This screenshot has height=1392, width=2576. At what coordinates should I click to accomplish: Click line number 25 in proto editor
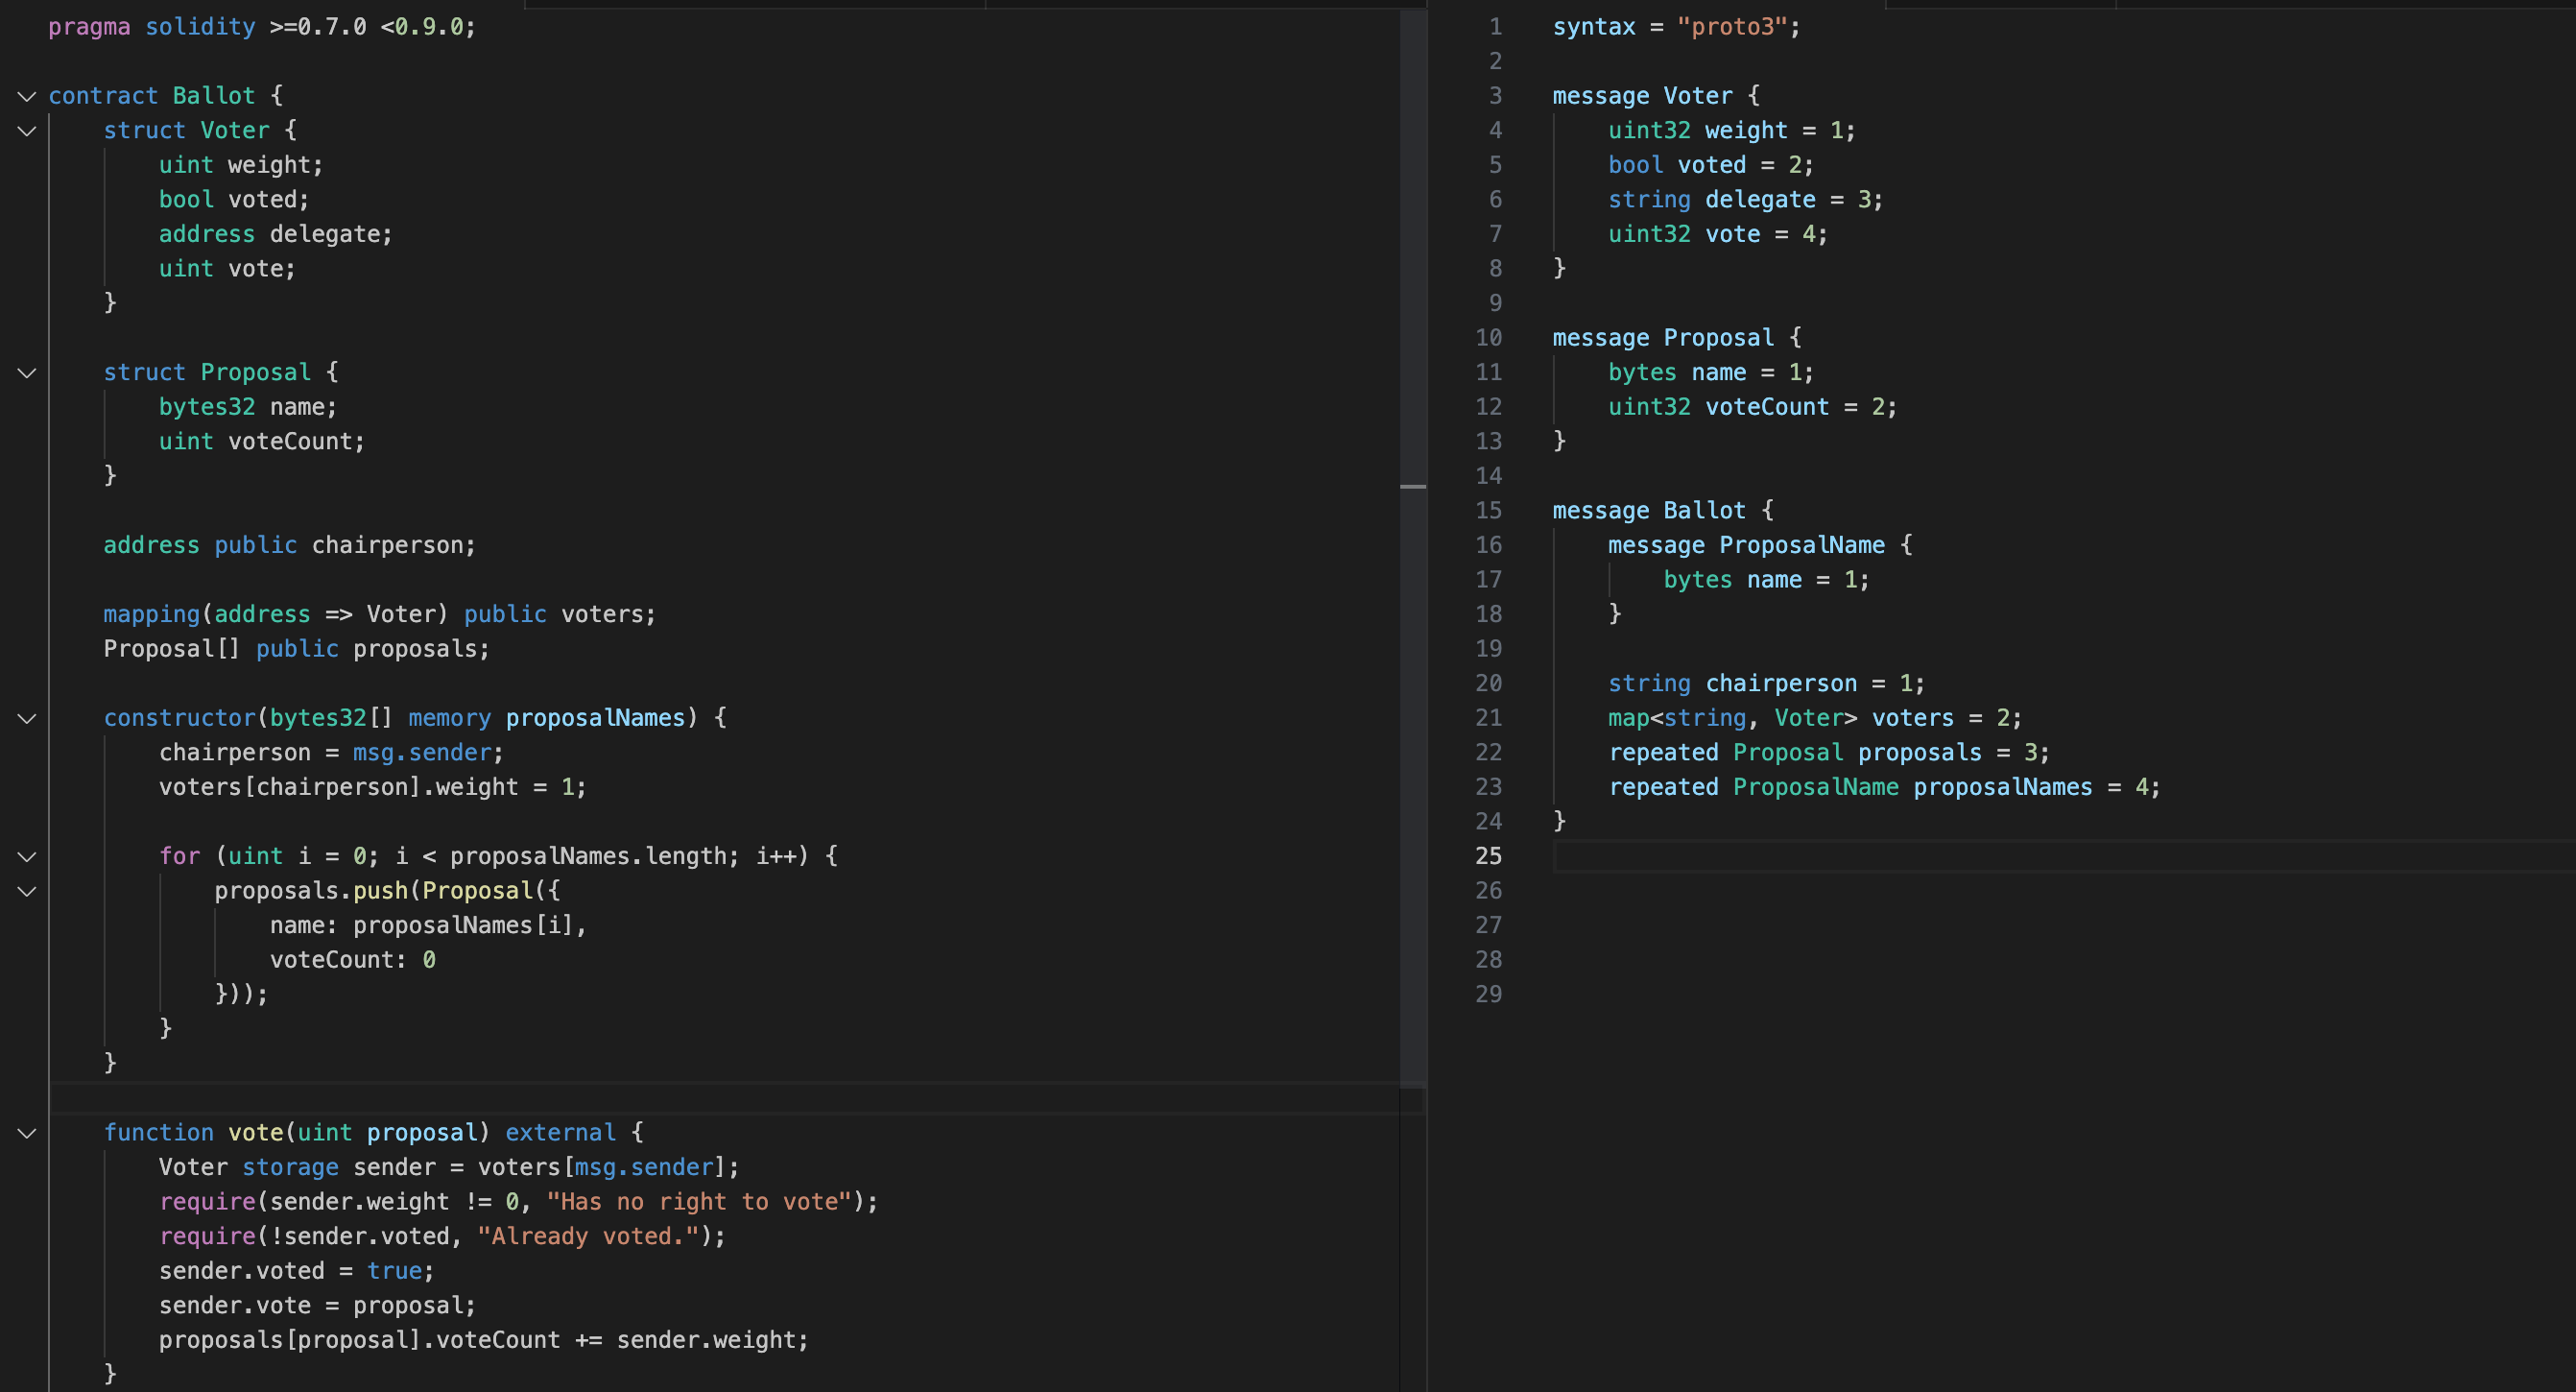tap(1488, 856)
